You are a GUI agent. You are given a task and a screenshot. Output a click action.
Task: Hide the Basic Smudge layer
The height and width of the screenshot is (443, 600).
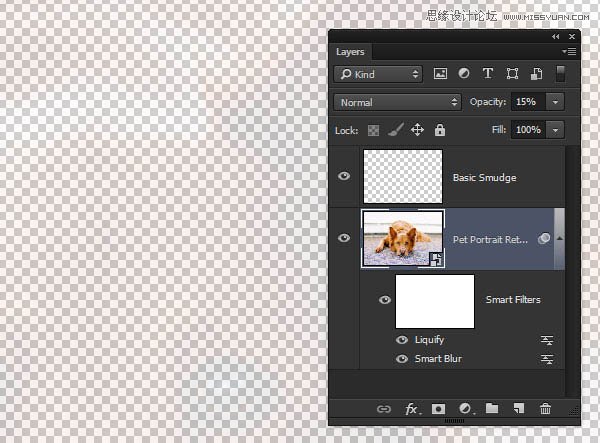click(x=344, y=176)
